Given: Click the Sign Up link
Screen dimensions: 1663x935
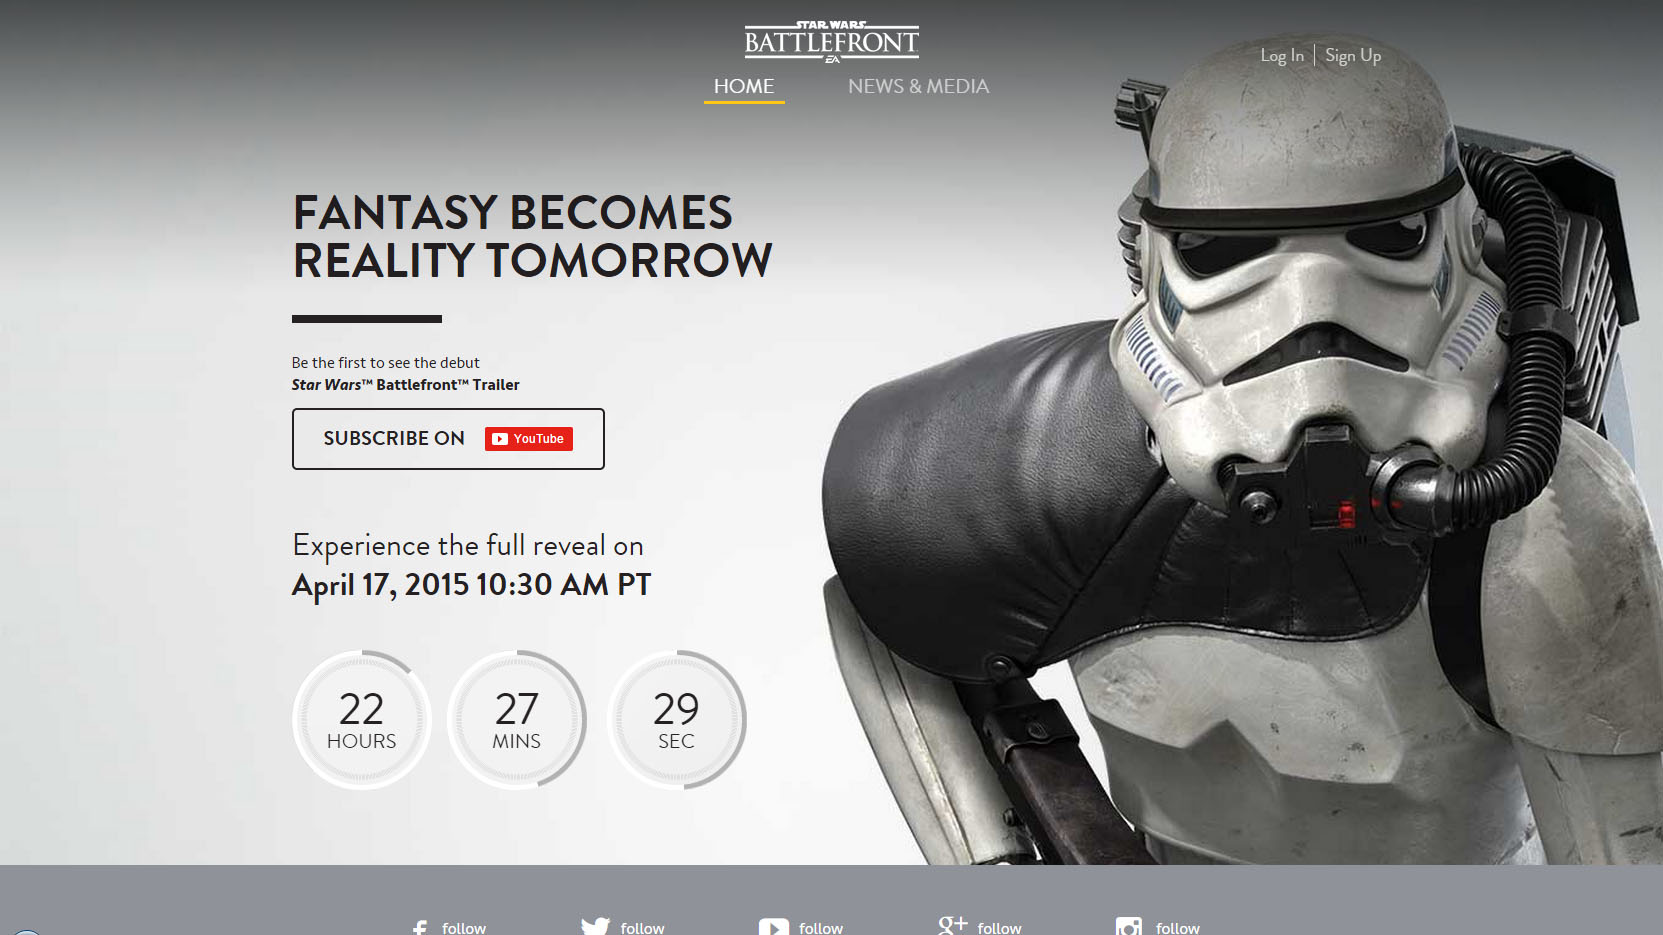Looking at the screenshot, I should (x=1353, y=55).
